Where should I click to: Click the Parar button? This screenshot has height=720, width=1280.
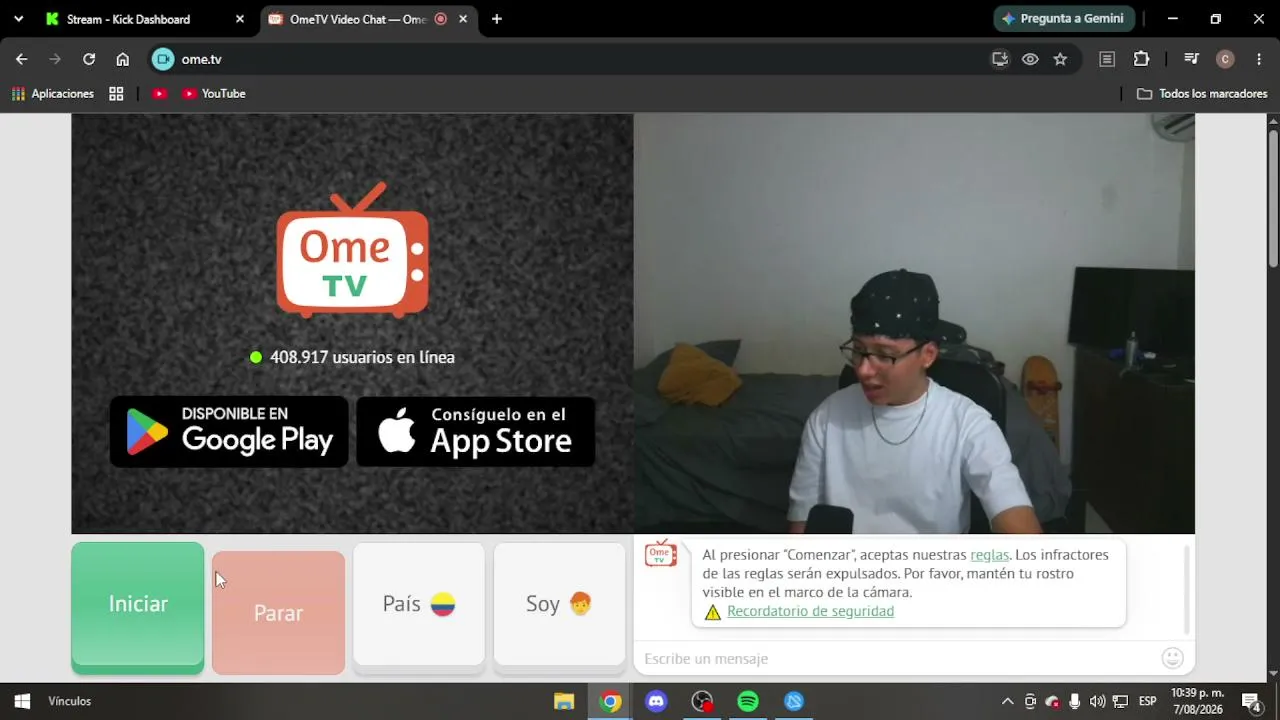tap(278, 612)
